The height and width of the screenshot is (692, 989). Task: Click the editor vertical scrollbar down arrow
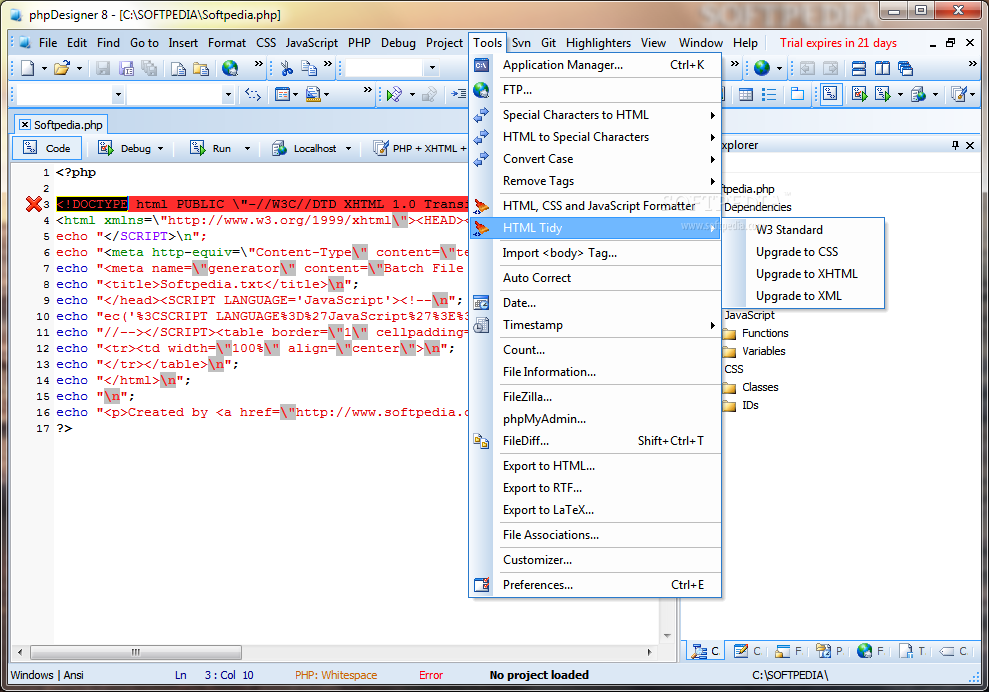(667, 636)
